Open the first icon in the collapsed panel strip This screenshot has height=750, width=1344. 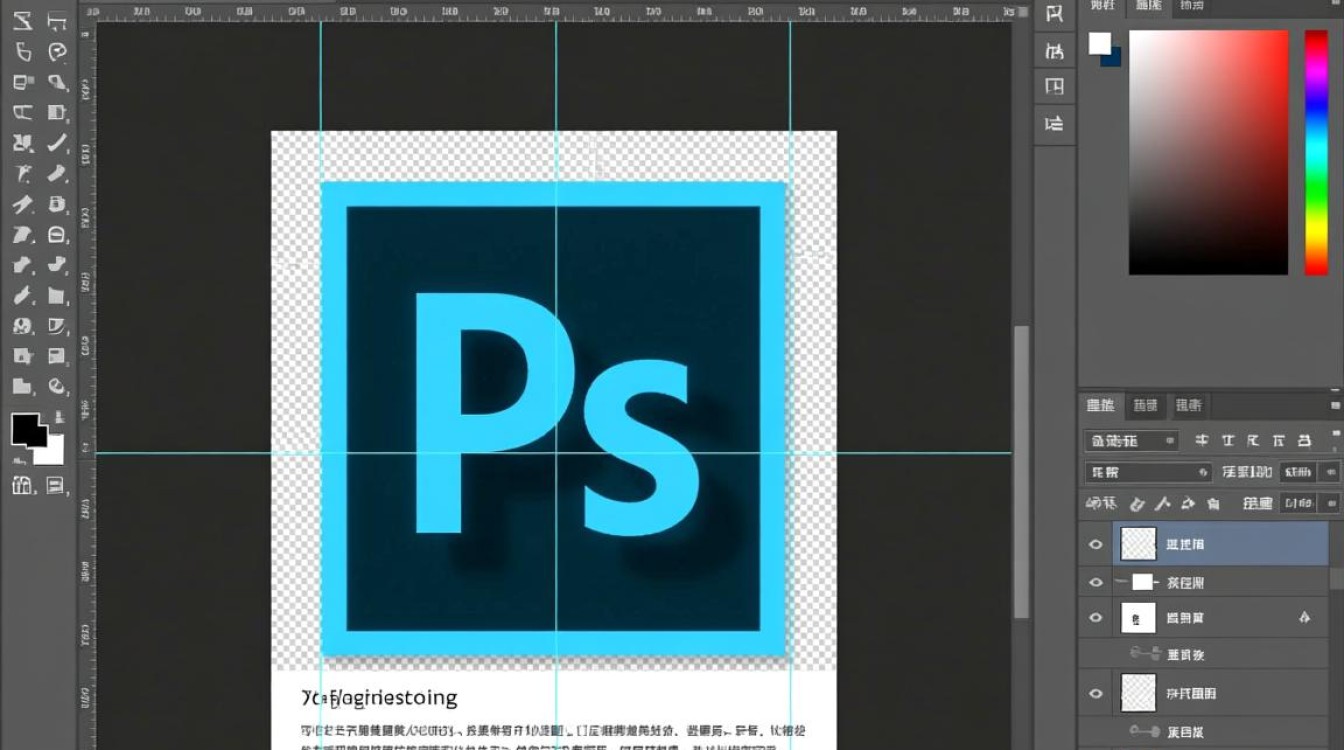tap(1054, 14)
